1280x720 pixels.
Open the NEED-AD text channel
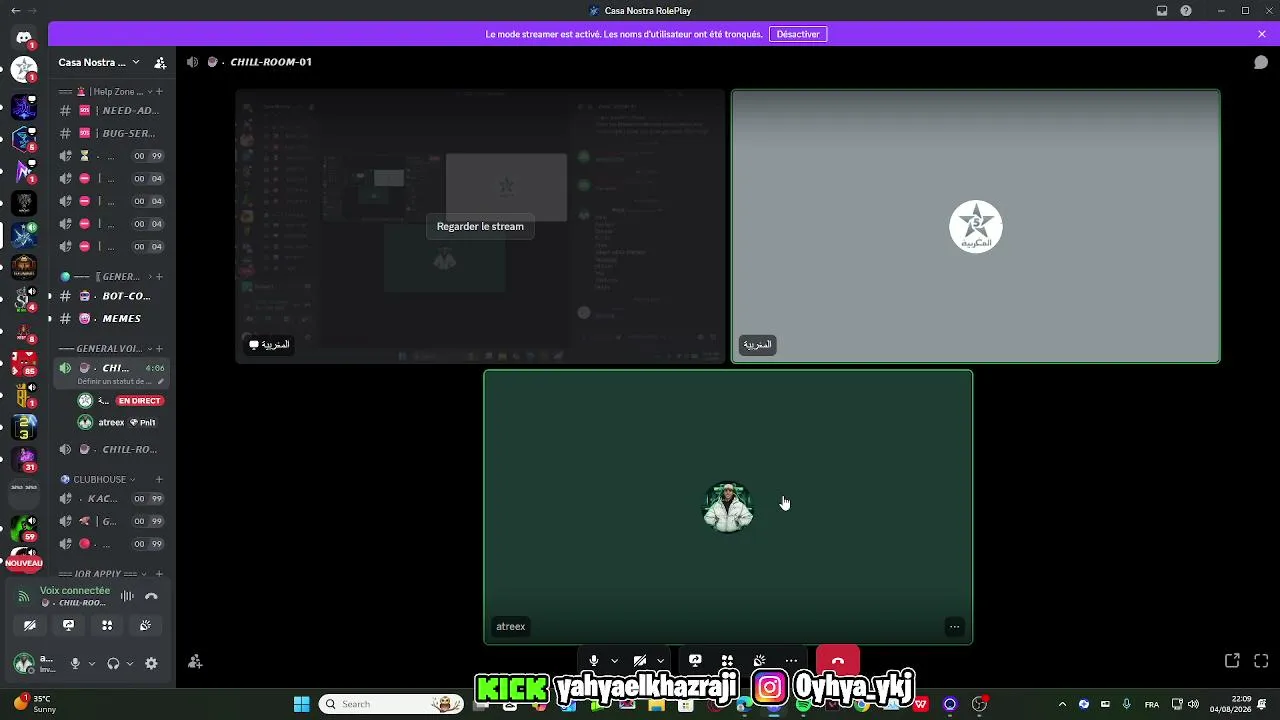110,111
